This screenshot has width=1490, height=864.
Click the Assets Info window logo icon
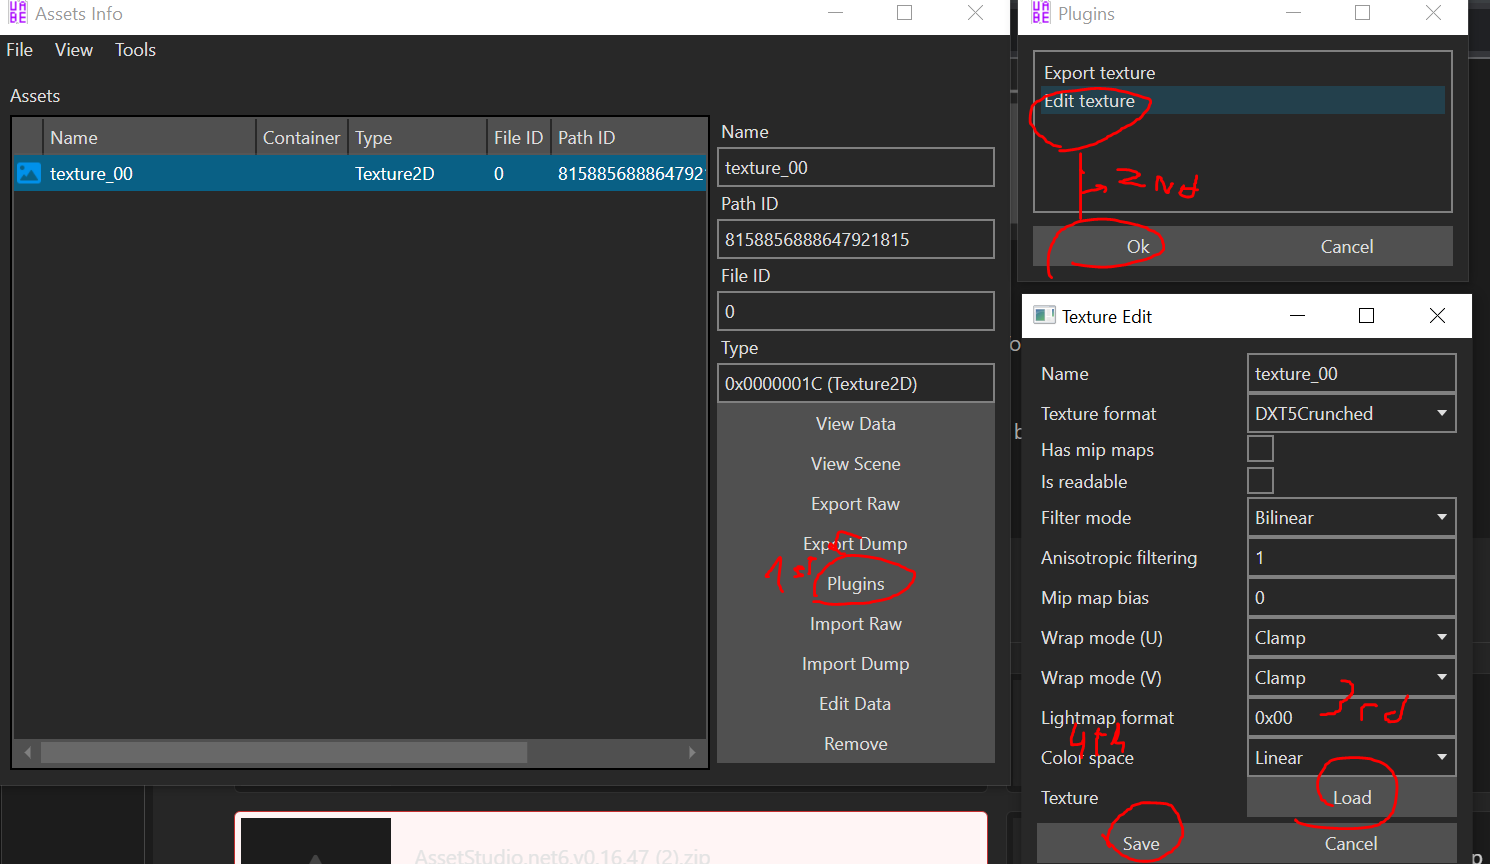coord(18,13)
